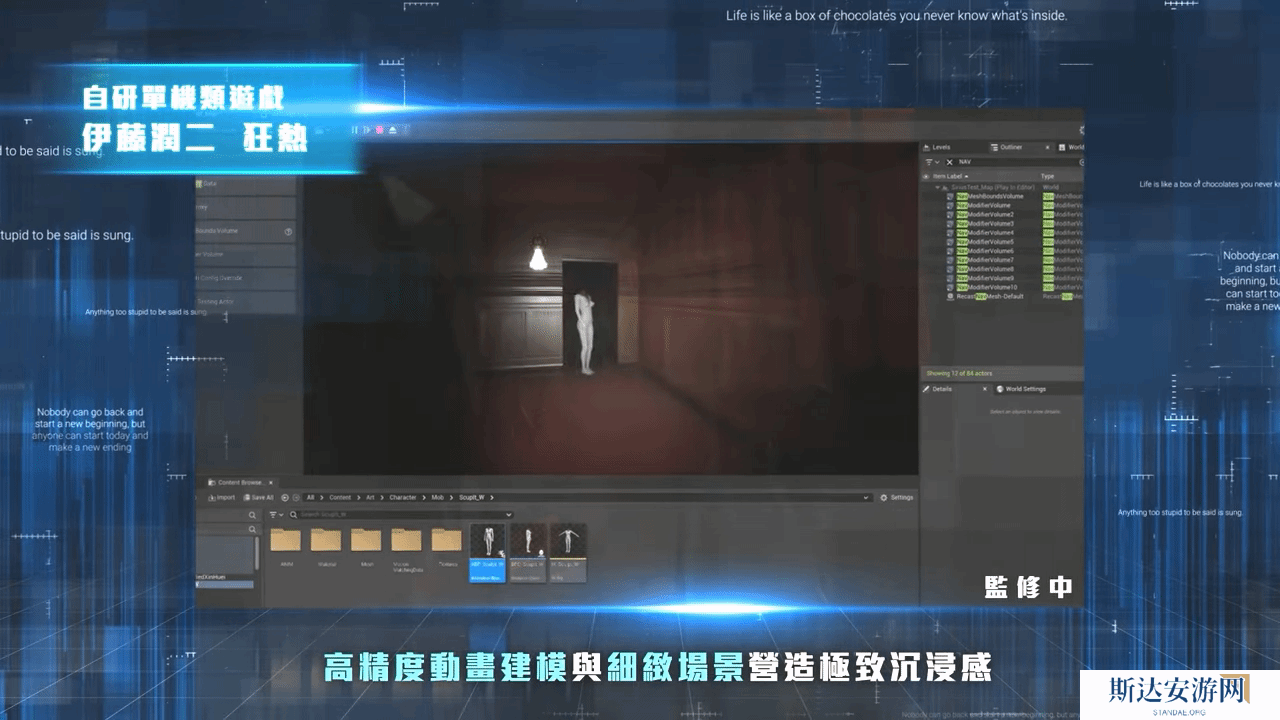Click the Character breadcrumb in path bar

(x=403, y=497)
